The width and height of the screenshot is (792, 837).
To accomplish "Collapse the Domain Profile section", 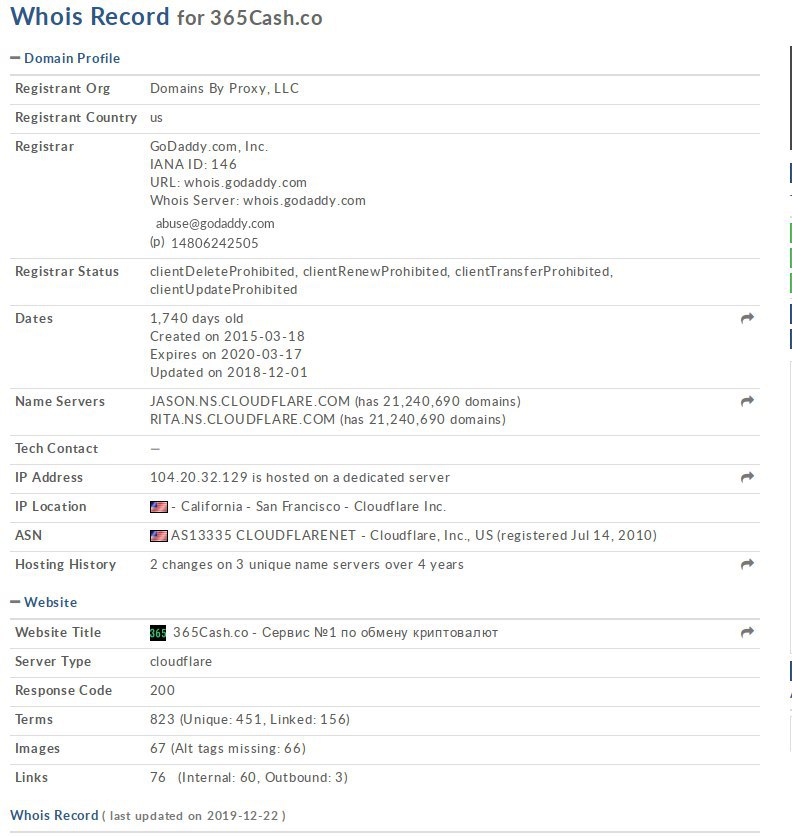I will (x=65, y=58).
